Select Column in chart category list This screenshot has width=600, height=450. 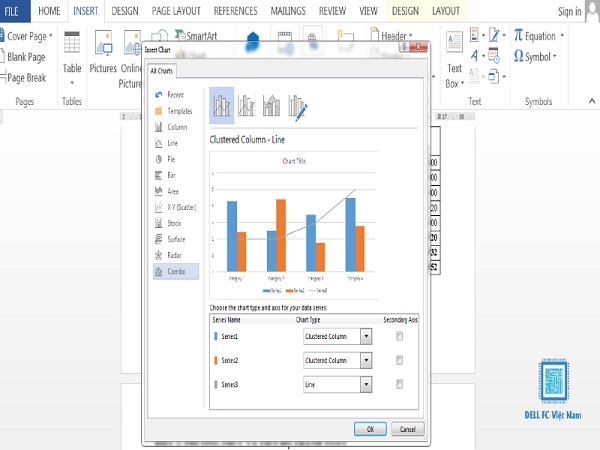[176, 127]
